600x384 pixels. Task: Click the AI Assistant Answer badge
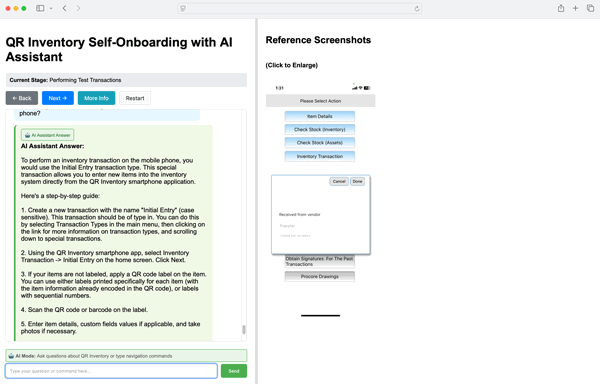point(47,135)
